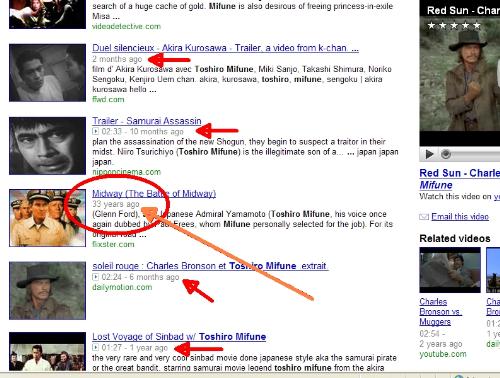Click the envelope icon beside Email this video
The width and height of the screenshot is (500, 378).
tap(424, 217)
